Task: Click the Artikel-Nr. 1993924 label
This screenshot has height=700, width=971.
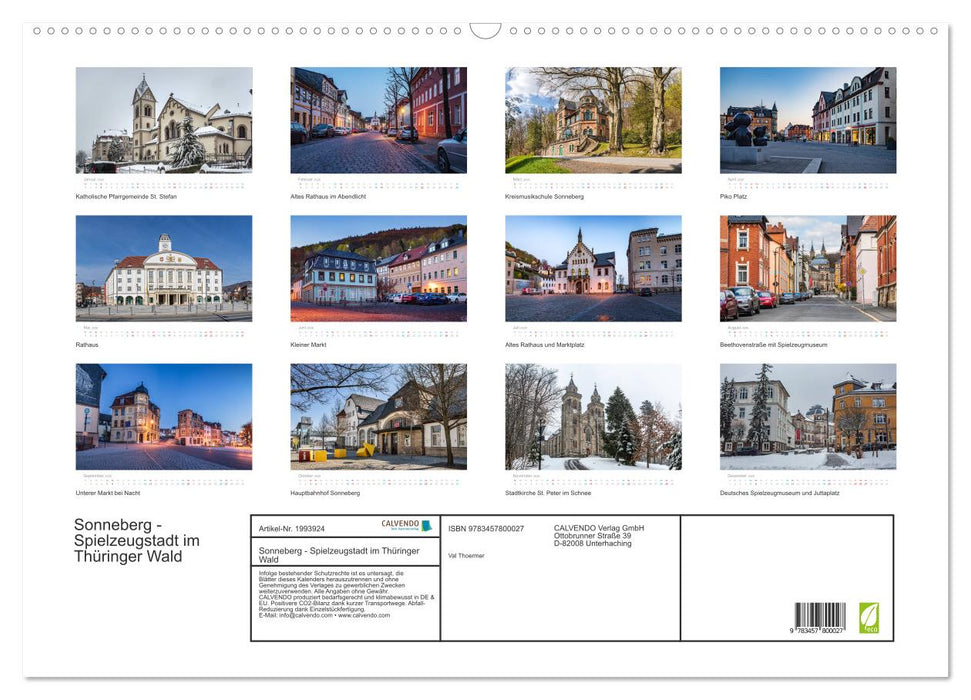Action: click(290, 528)
